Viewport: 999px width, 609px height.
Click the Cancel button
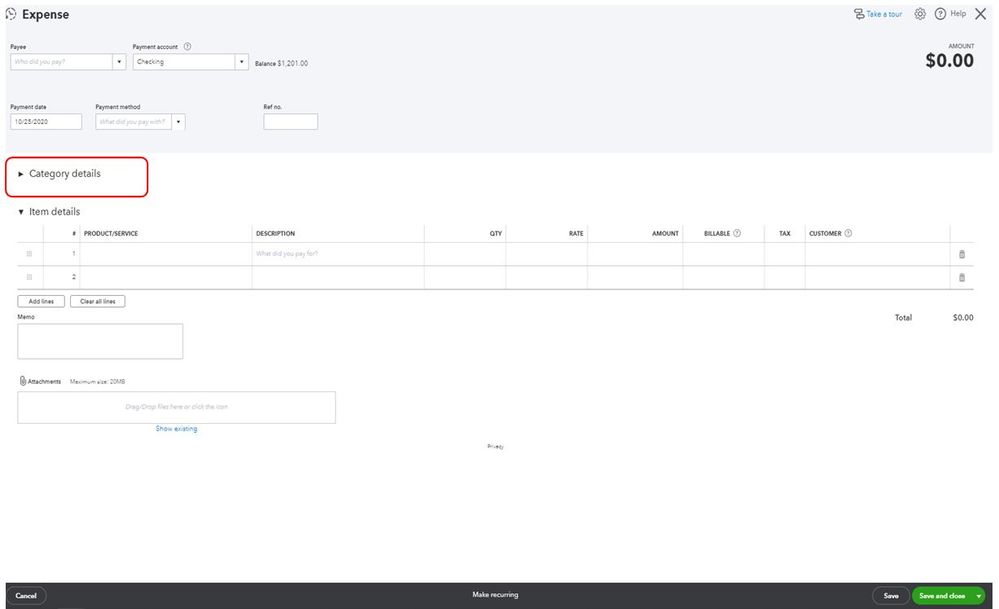(26, 596)
